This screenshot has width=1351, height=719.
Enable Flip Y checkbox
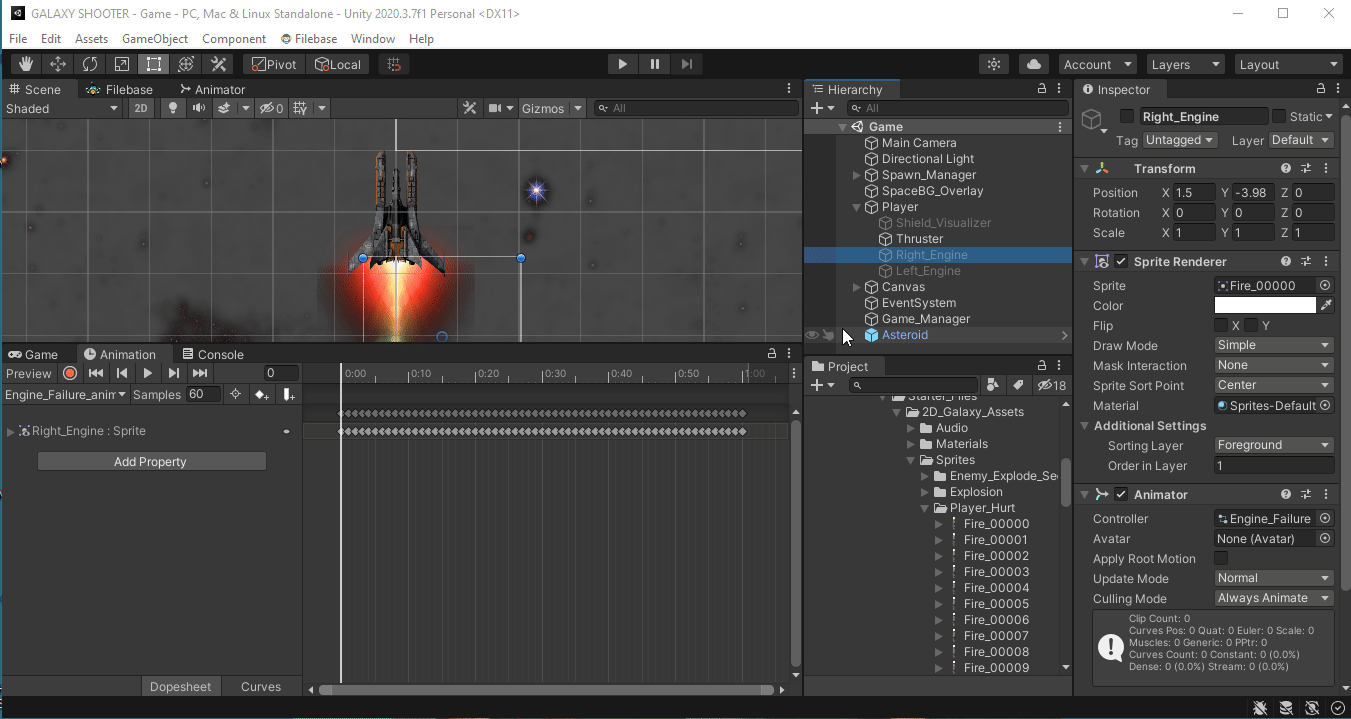click(x=1251, y=326)
